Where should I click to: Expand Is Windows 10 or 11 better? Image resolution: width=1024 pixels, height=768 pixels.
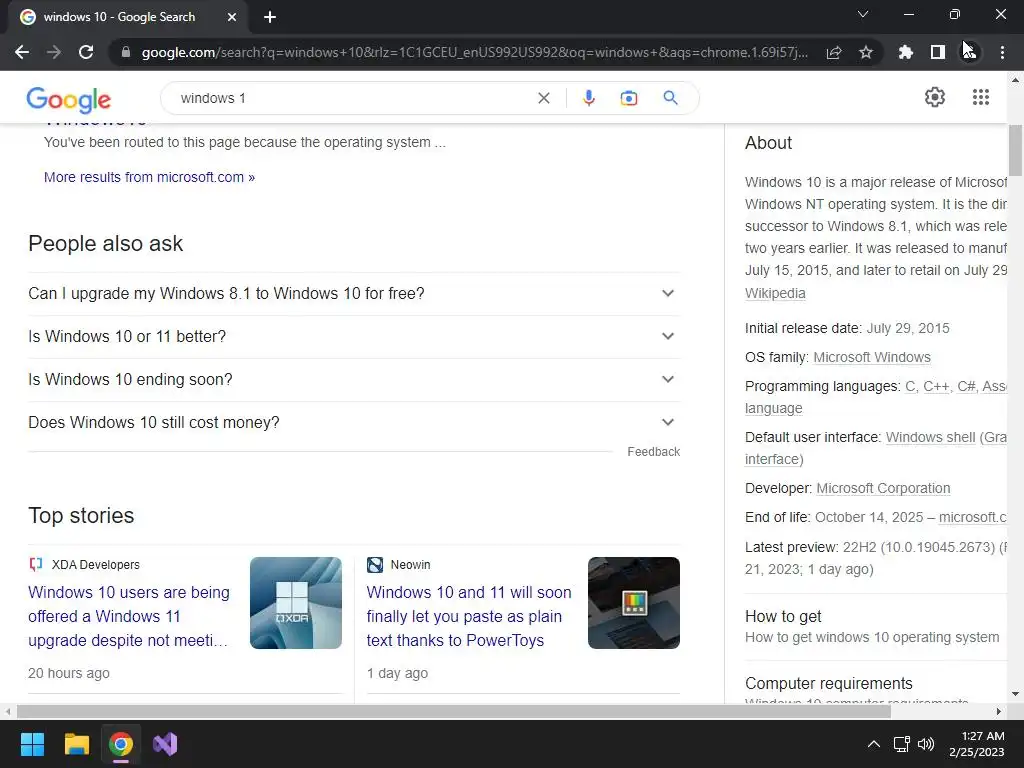(x=354, y=336)
